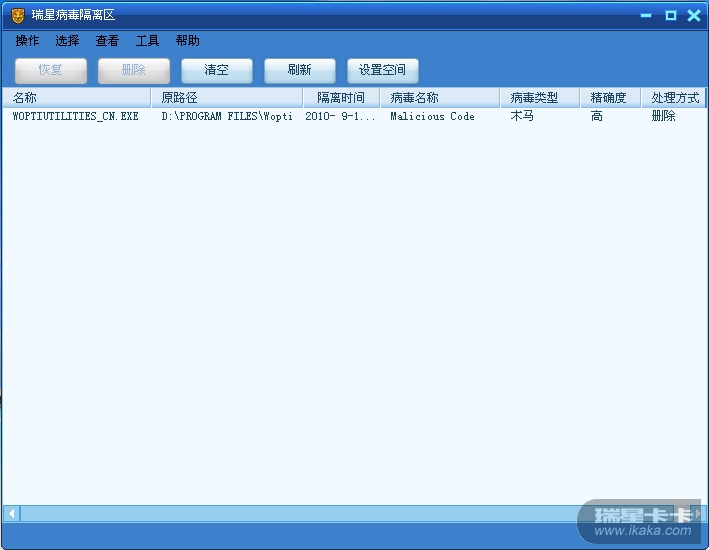Sort by the 病毒名称 column header
This screenshot has height=550, width=709.
pos(440,98)
